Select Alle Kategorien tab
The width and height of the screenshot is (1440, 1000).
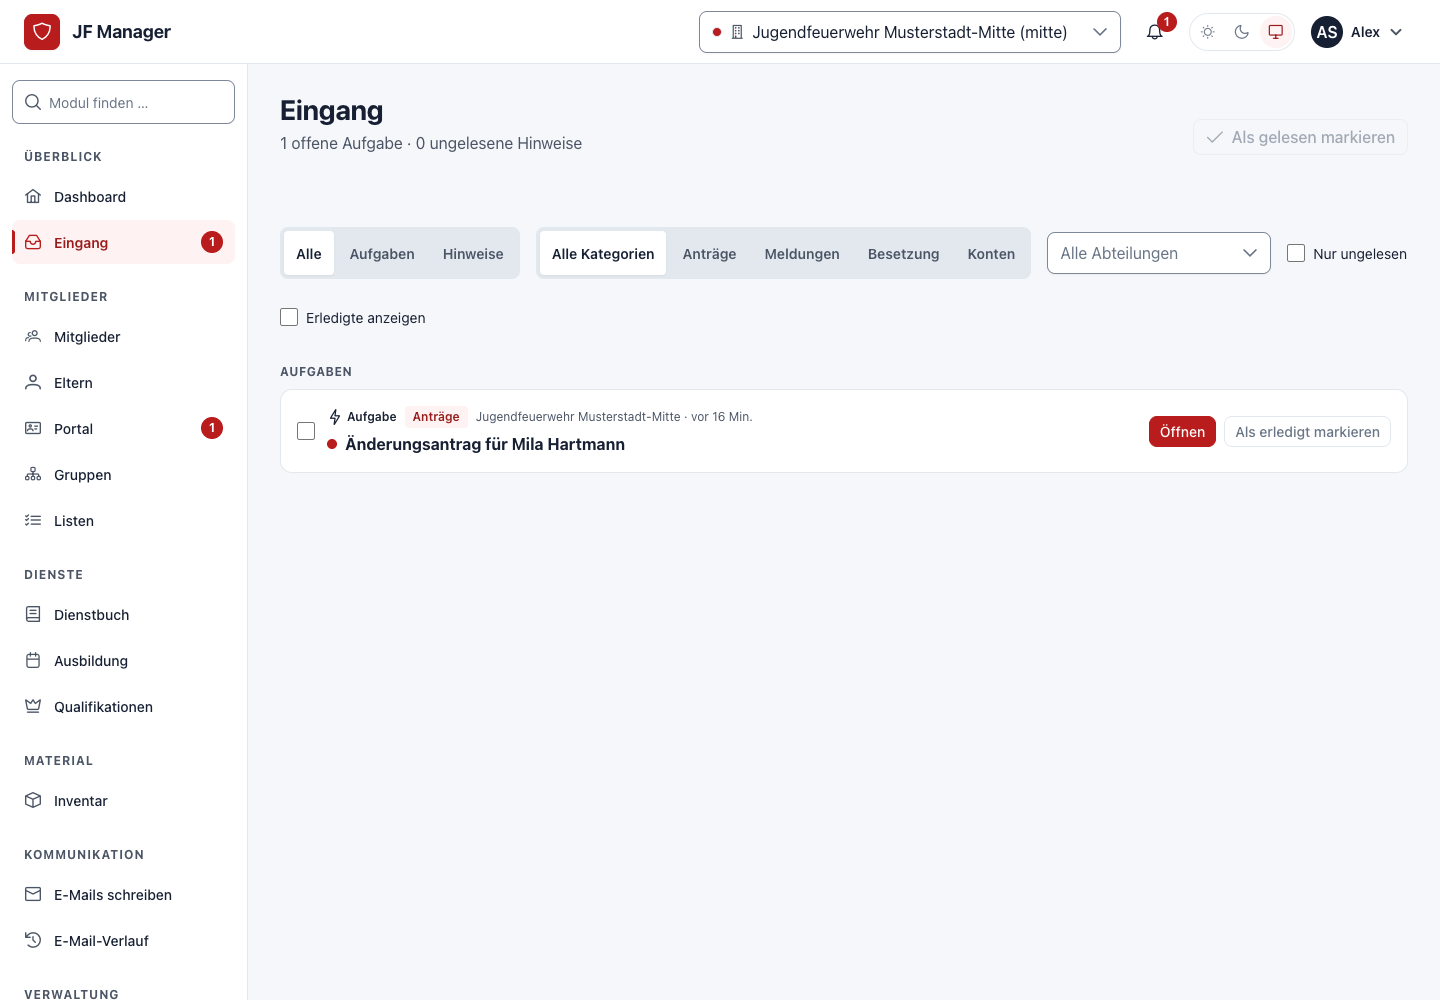603,254
